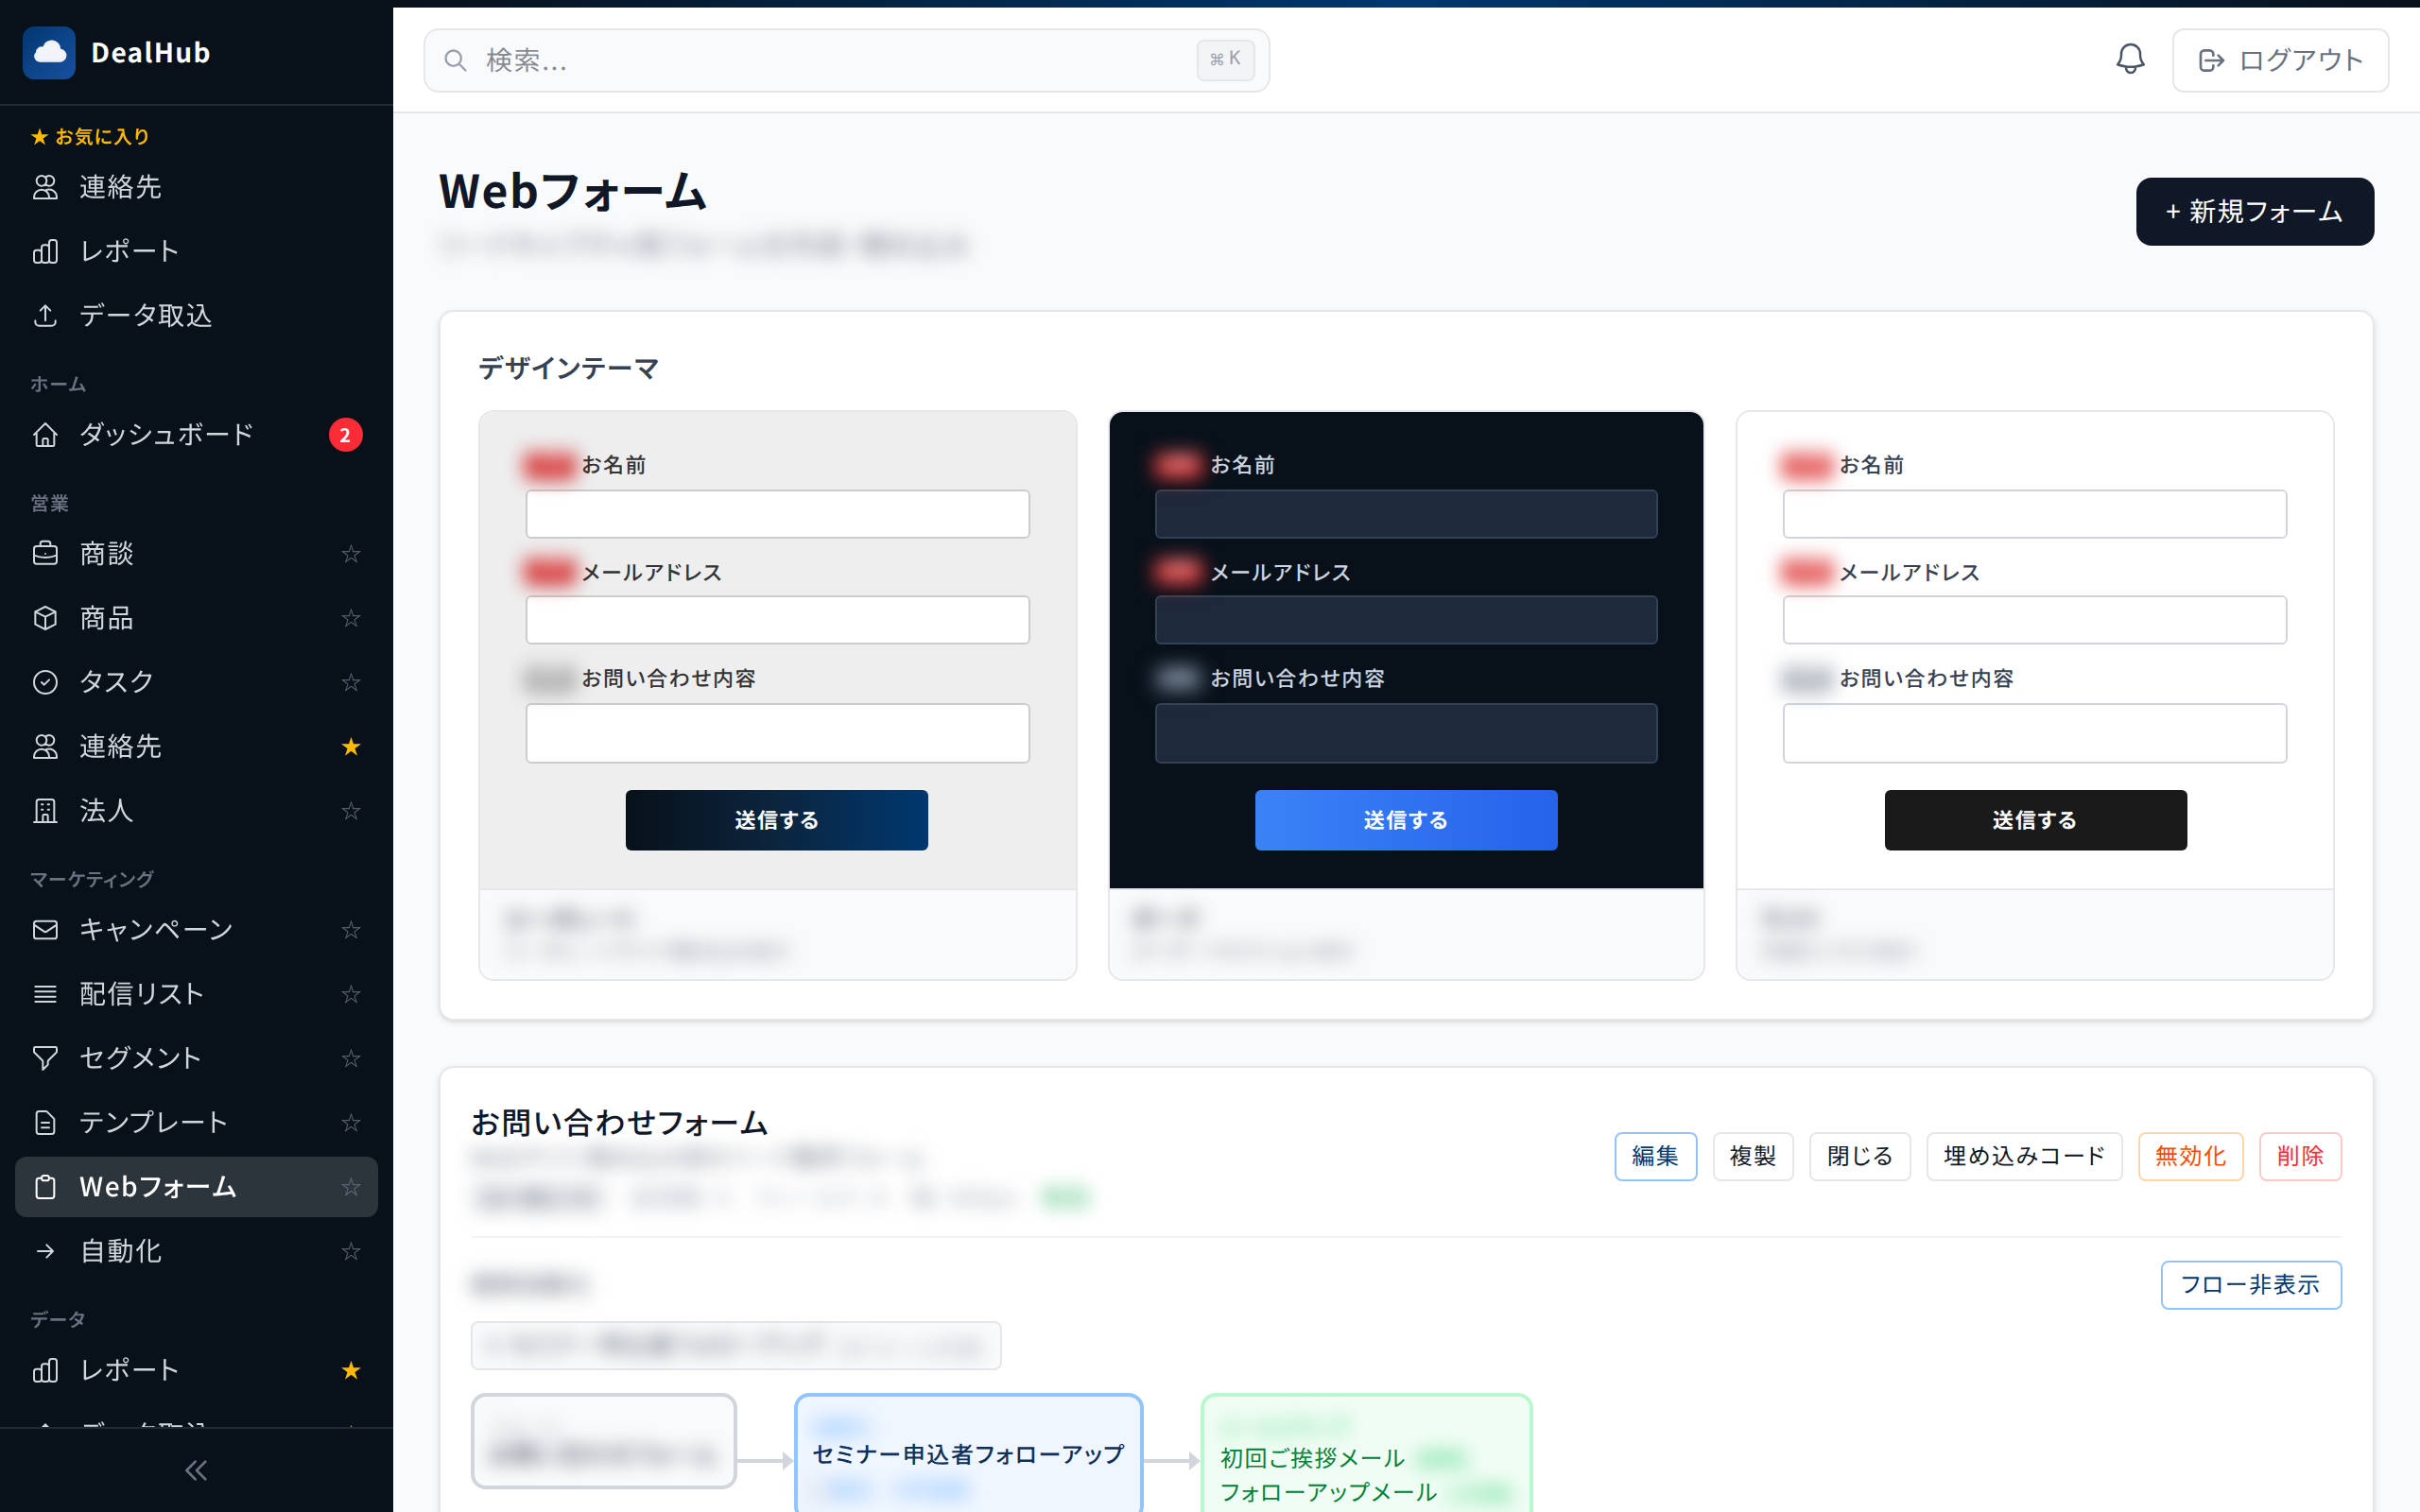This screenshot has width=2420, height=1512.
Task: Star the セグメント menu item
Action: 350,1058
